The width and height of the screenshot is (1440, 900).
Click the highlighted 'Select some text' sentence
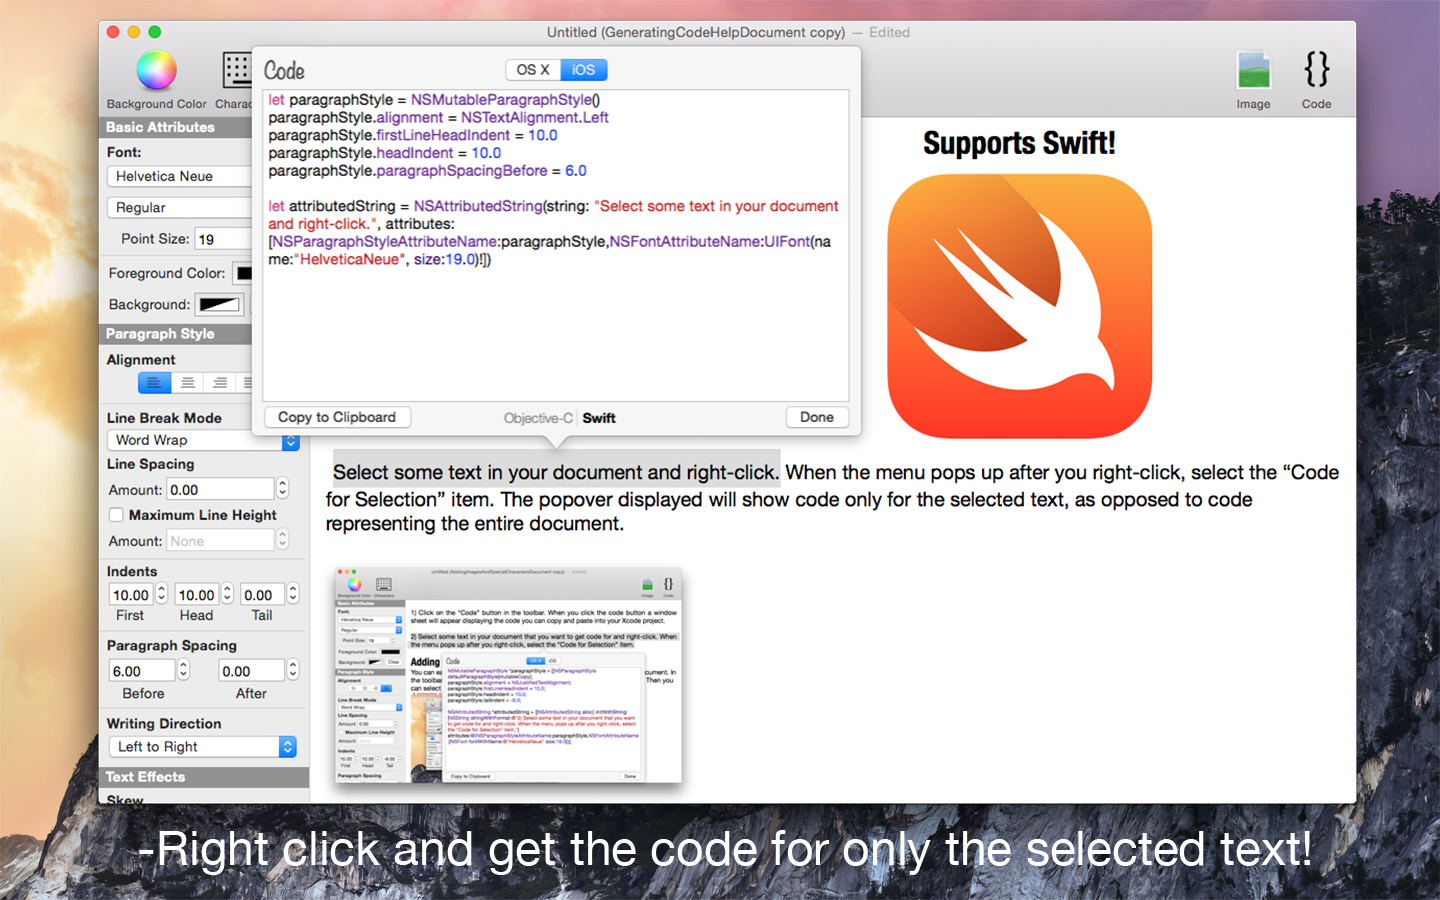click(x=555, y=472)
